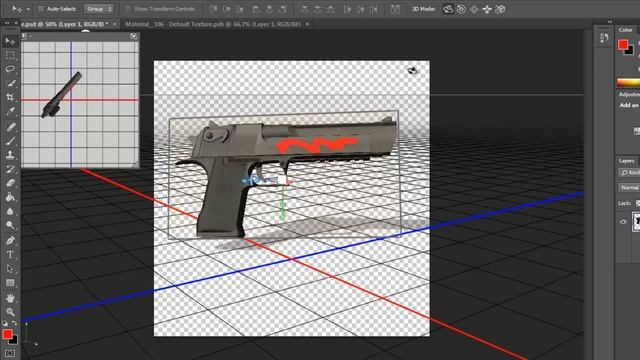The image size is (640, 360).
Task: Select the Rectangular Marquee tool
Action: coord(10,55)
